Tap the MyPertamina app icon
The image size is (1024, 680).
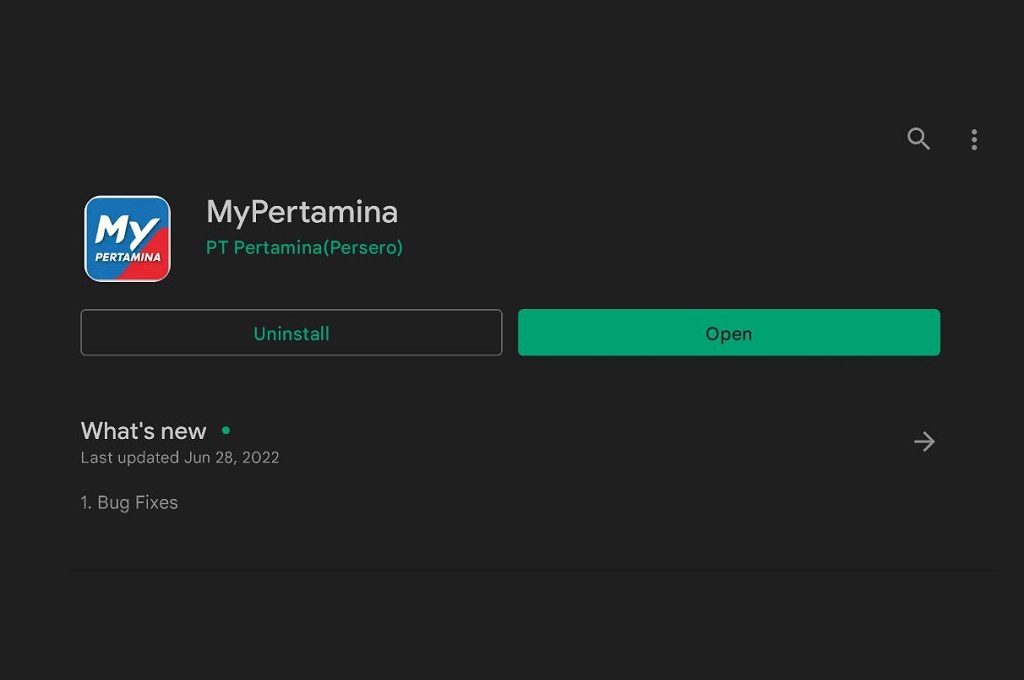pyautogui.click(x=127, y=238)
